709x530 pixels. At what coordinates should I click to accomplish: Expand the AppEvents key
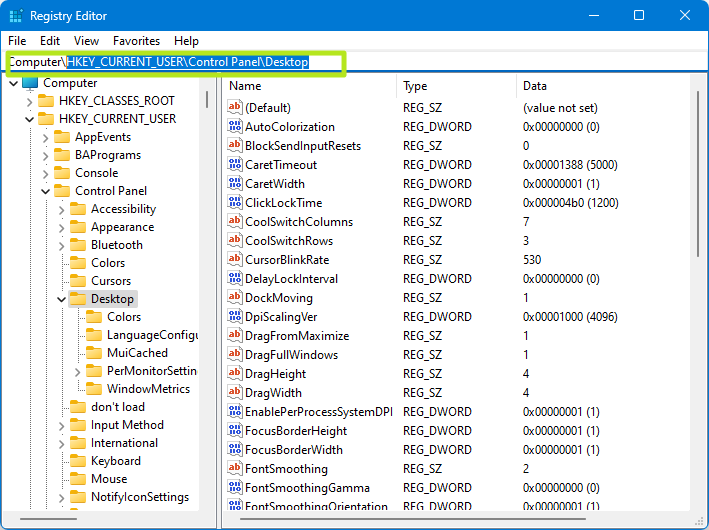coord(45,137)
